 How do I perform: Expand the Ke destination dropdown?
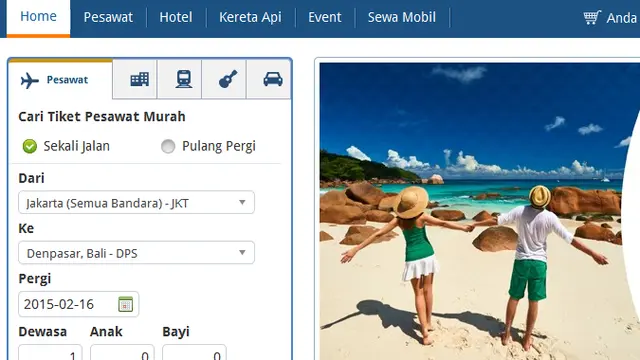[136, 253]
